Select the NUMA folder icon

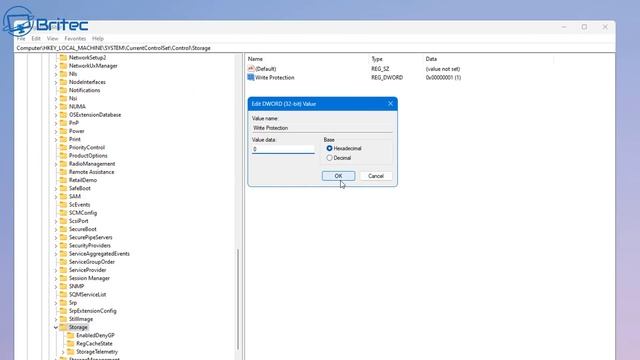63,107
